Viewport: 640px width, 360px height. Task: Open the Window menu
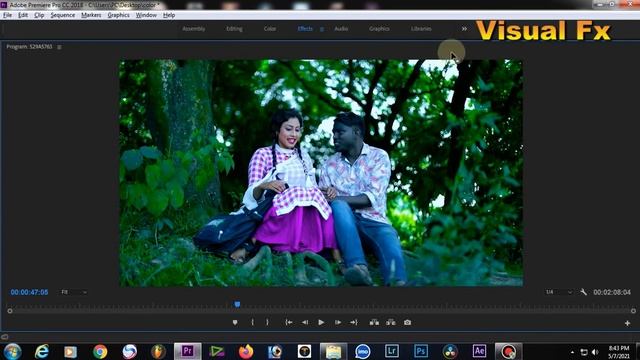pos(146,15)
